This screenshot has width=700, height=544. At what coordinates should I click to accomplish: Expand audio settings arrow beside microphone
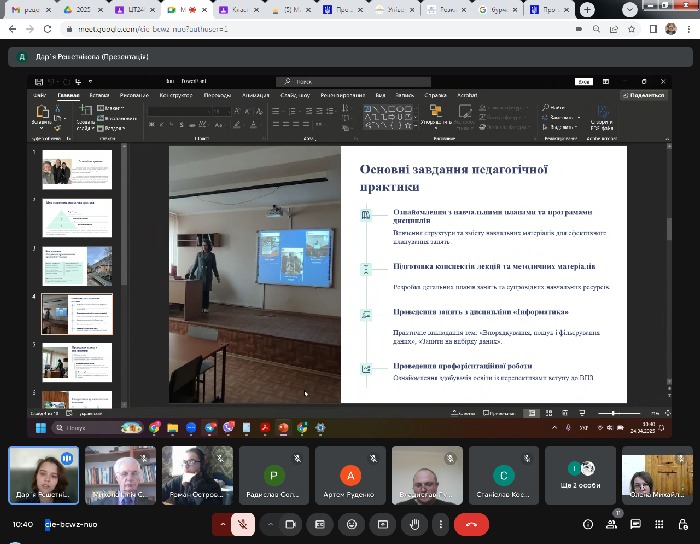(x=221, y=524)
